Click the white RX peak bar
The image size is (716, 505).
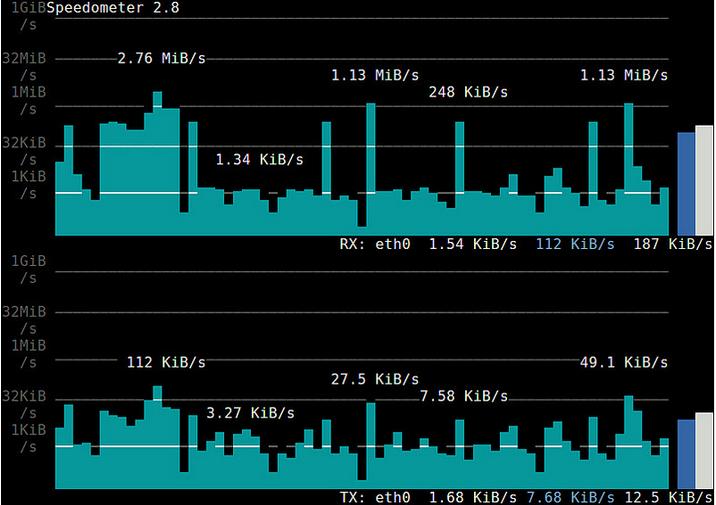click(x=704, y=180)
